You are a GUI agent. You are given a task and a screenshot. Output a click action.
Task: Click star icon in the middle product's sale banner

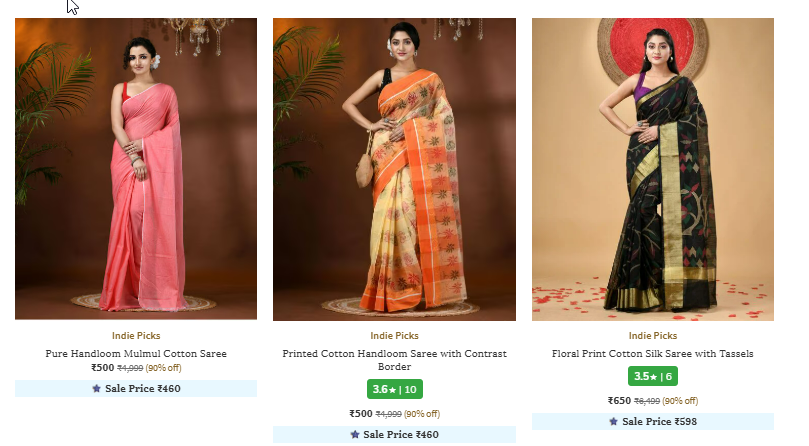click(355, 434)
